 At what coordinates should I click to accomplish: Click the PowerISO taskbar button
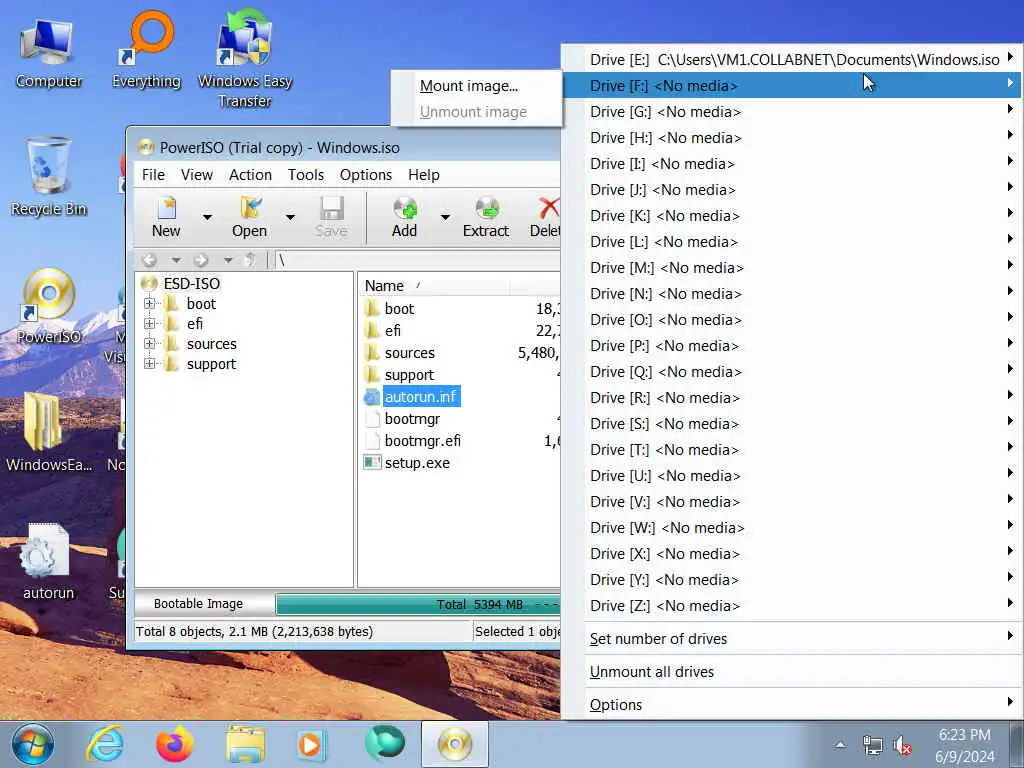[455, 744]
